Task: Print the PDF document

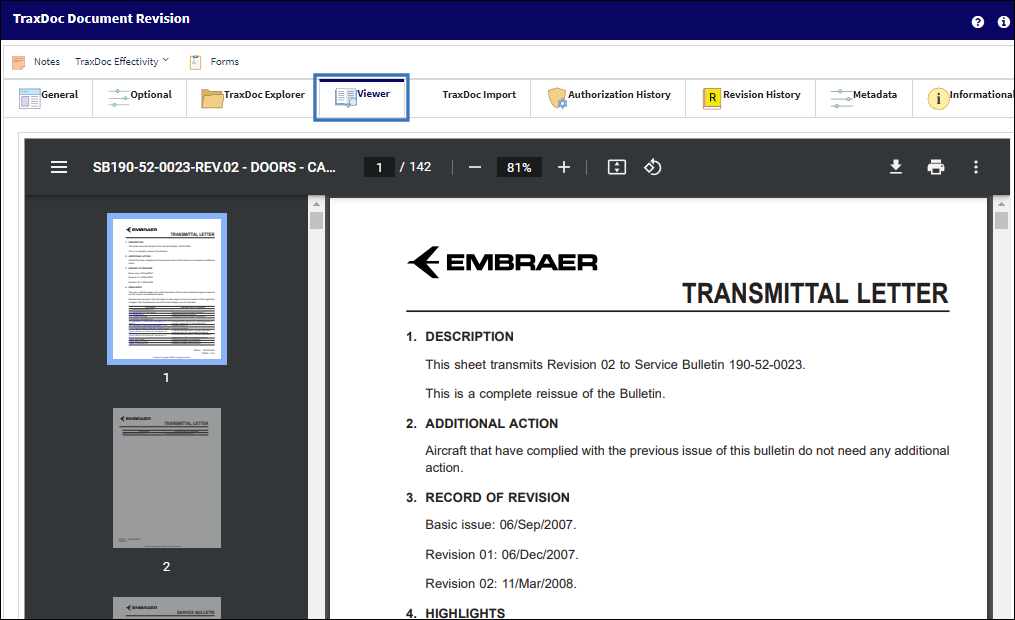Action: [935, 167]
